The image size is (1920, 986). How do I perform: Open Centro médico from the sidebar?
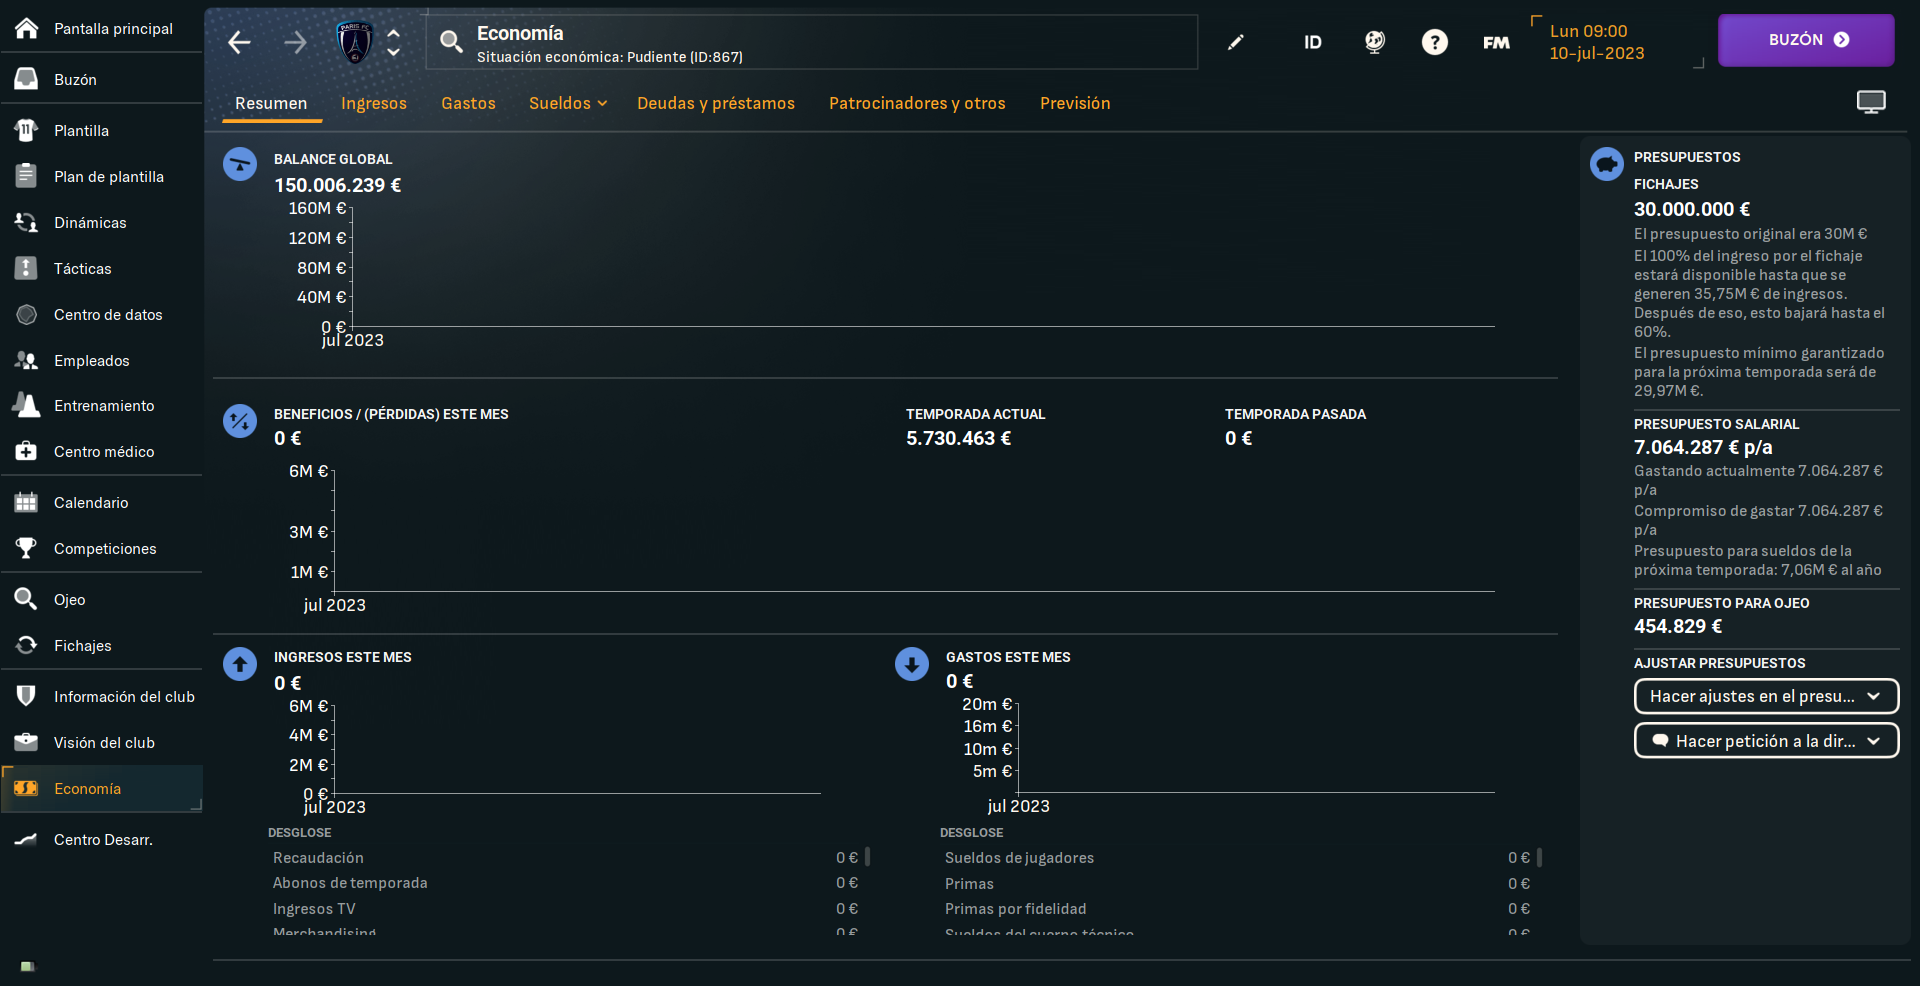pyautogui.click(x=104, y=452)
